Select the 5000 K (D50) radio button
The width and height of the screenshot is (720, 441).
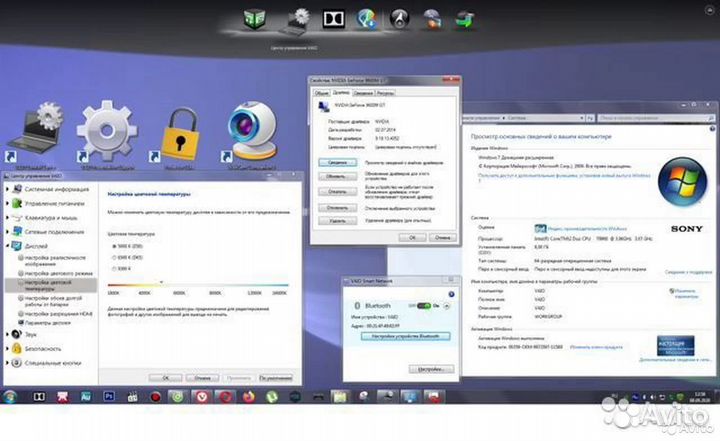(114, 246)
